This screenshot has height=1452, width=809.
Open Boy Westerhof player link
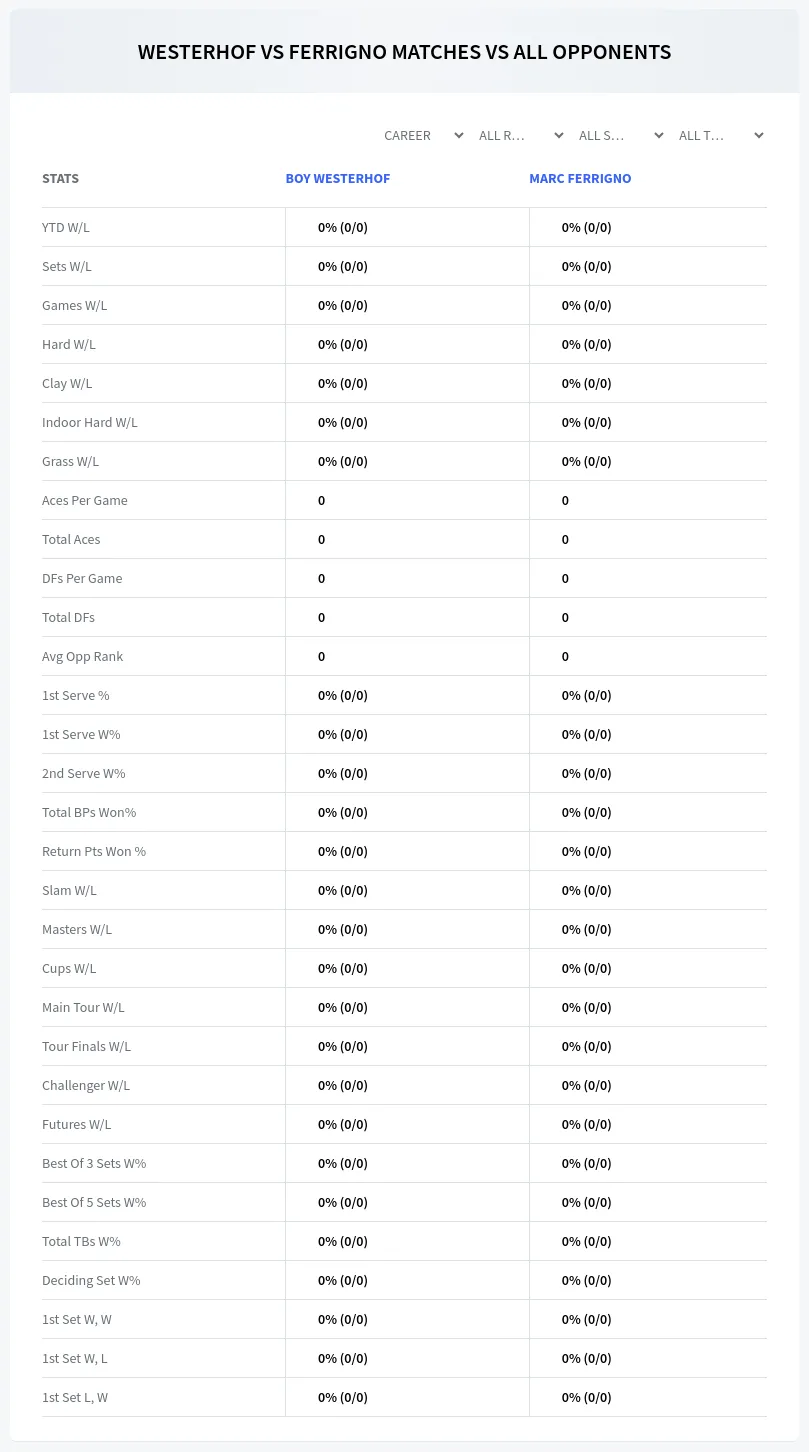click(x=338, y=178)
